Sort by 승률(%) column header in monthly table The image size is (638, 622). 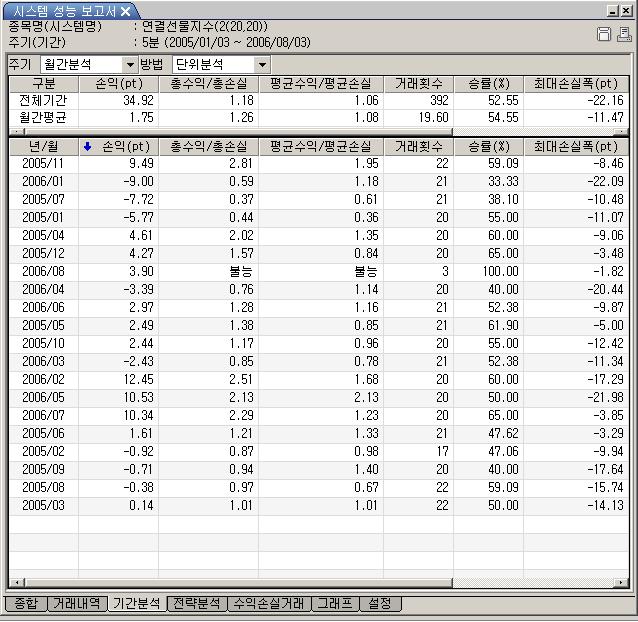(x=488, y=146)
